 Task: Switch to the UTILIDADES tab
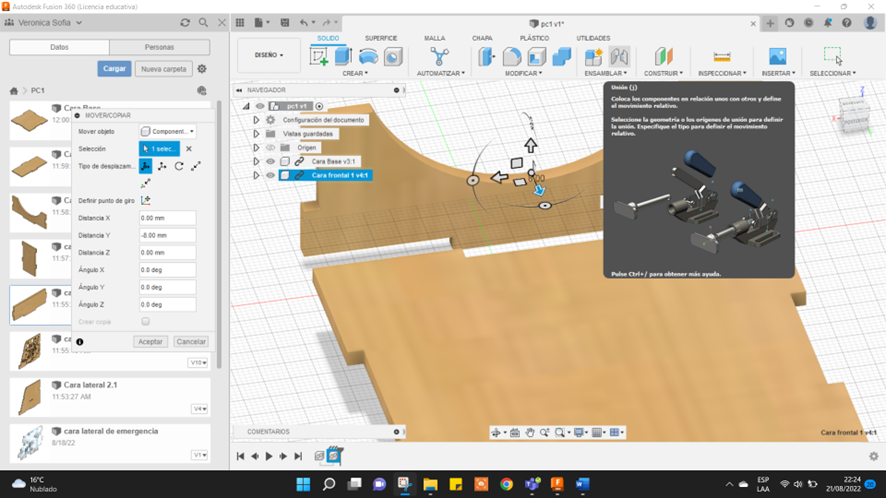pyautogui.click(x=593, y=38)
